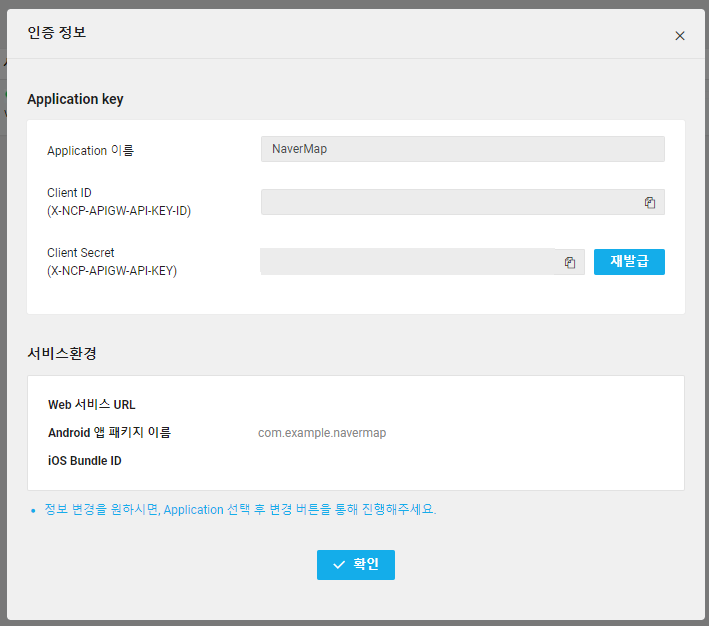Click the iOS Bundle ID label

[85, 460]
